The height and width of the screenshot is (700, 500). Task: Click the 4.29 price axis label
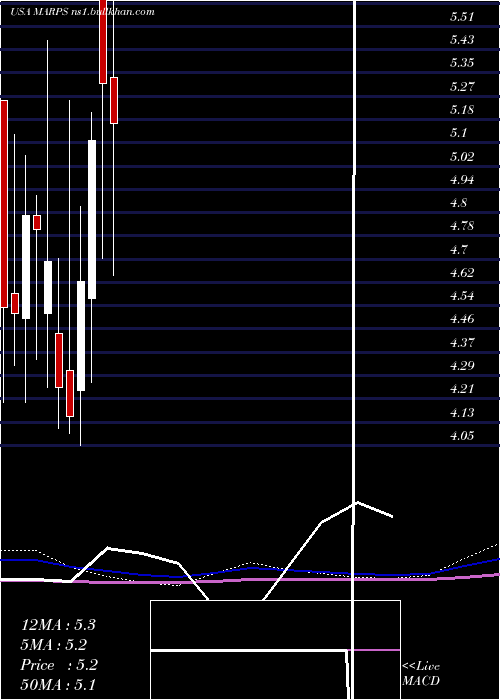pos(462,366)
